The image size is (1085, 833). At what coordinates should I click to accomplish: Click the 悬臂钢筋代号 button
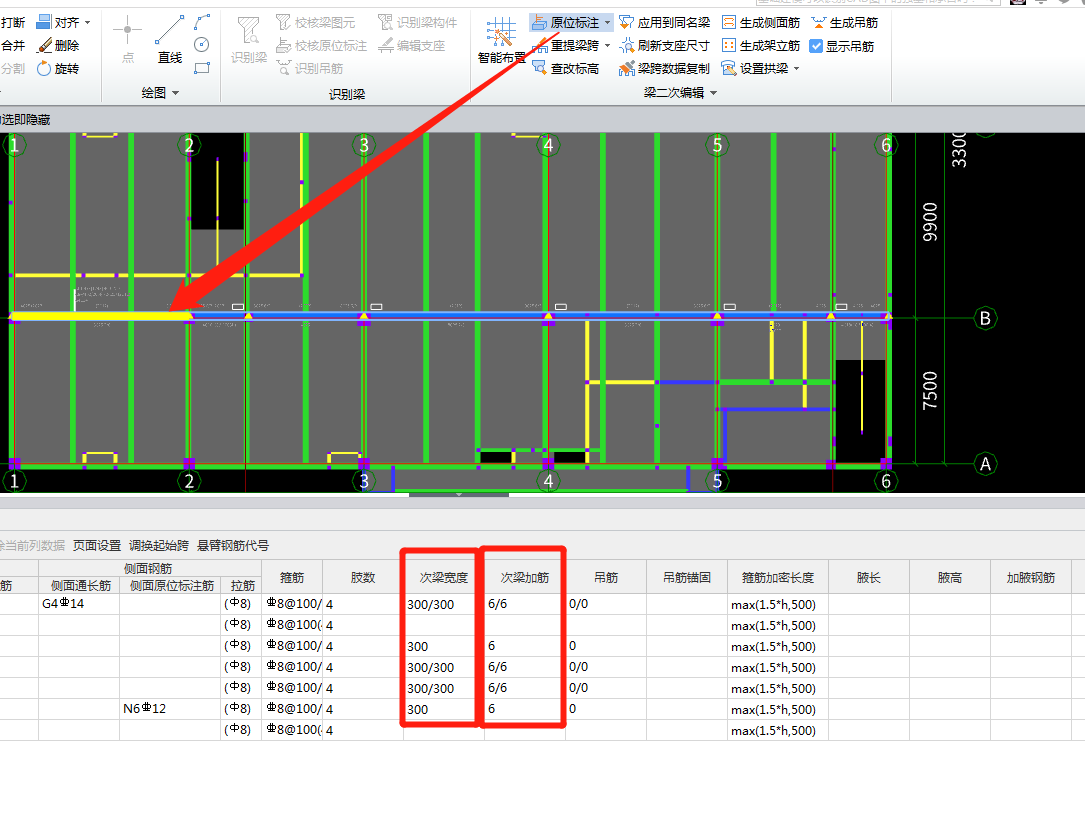tap(232, 546)
